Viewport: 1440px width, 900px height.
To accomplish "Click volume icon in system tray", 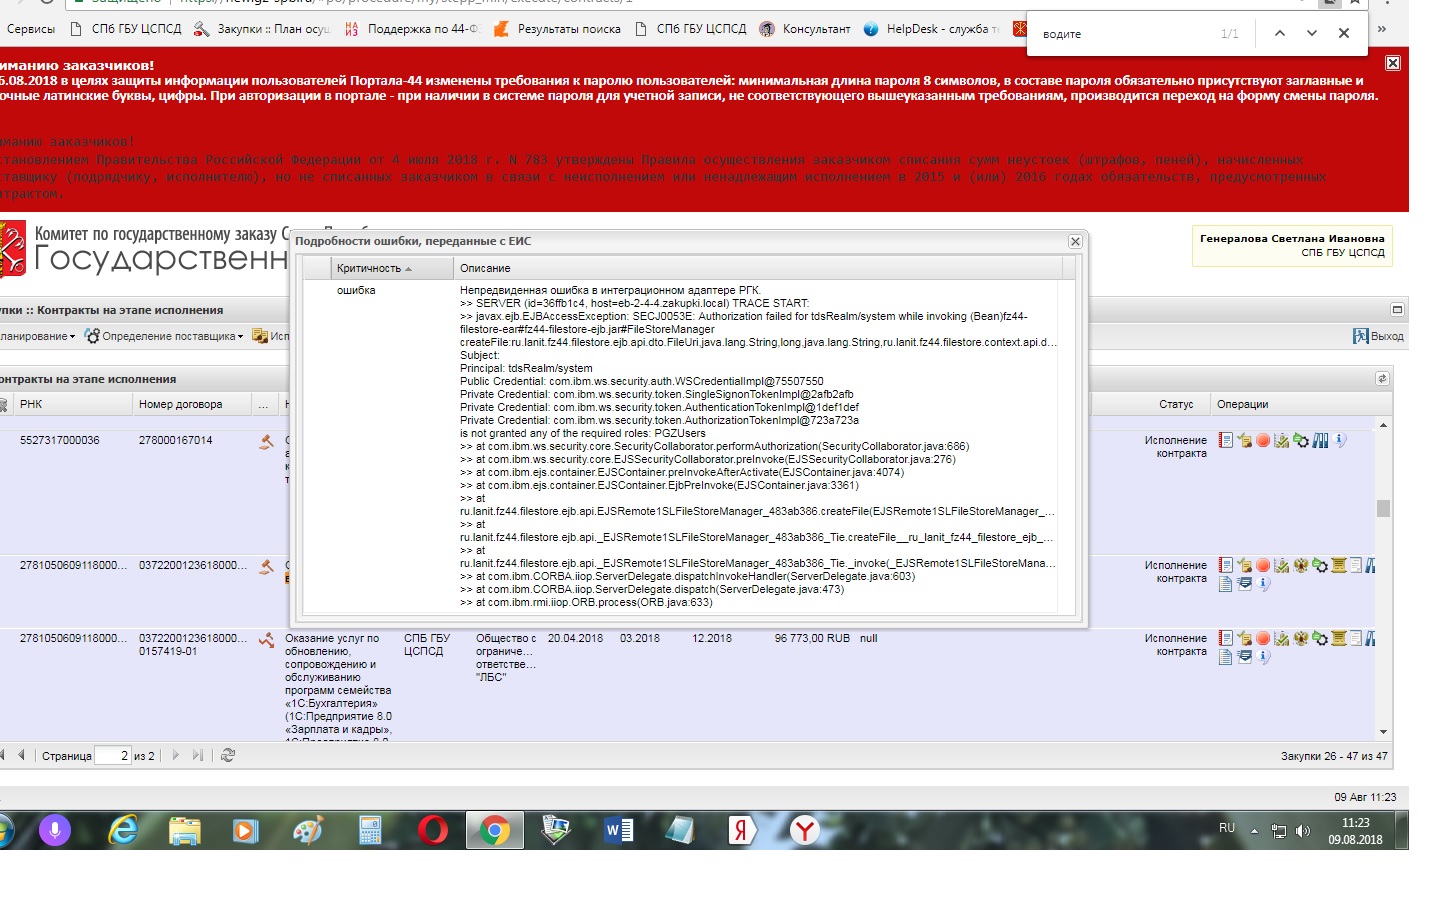I will coord(1302,831).
